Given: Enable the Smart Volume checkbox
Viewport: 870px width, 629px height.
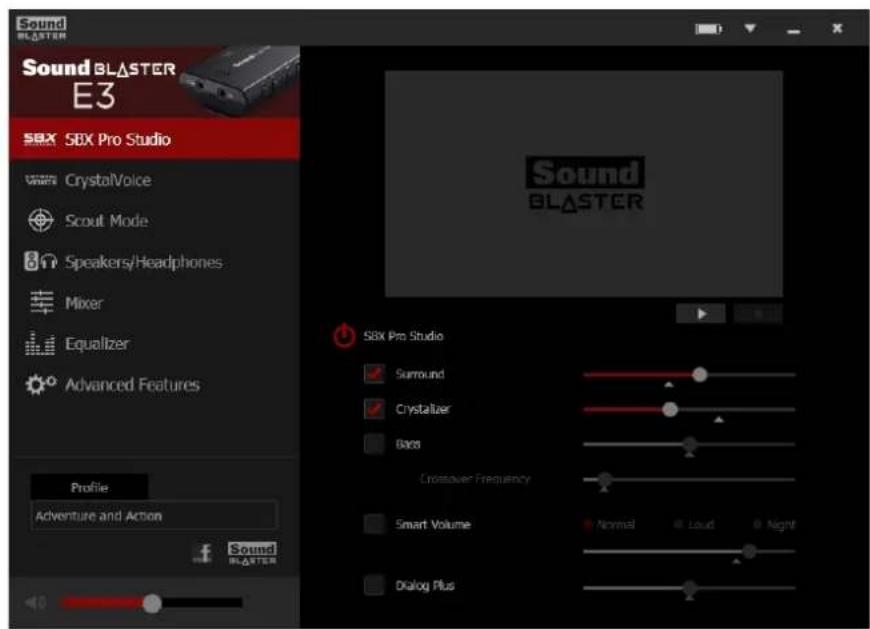Looking at the screenshot, I should 374,524.
